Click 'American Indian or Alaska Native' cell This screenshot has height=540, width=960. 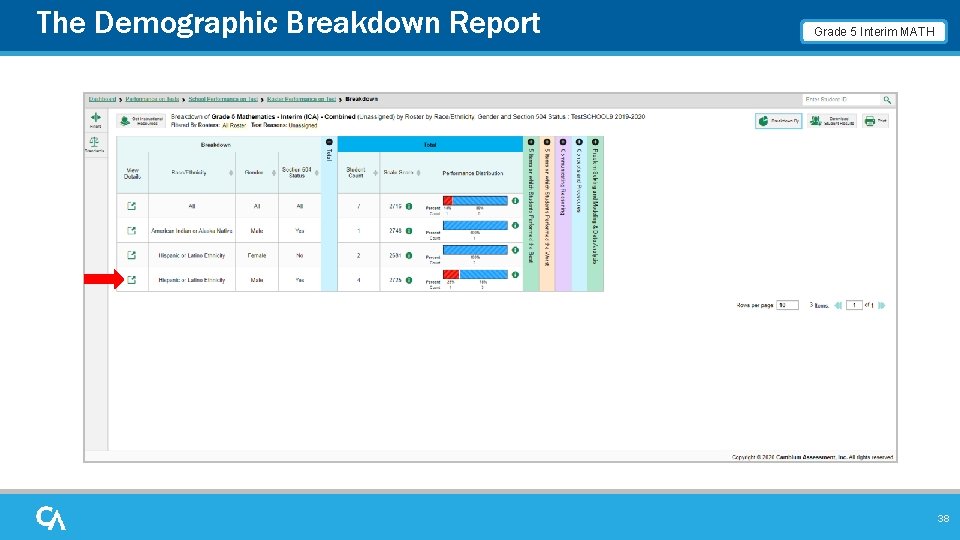click(x=192, y=231)
